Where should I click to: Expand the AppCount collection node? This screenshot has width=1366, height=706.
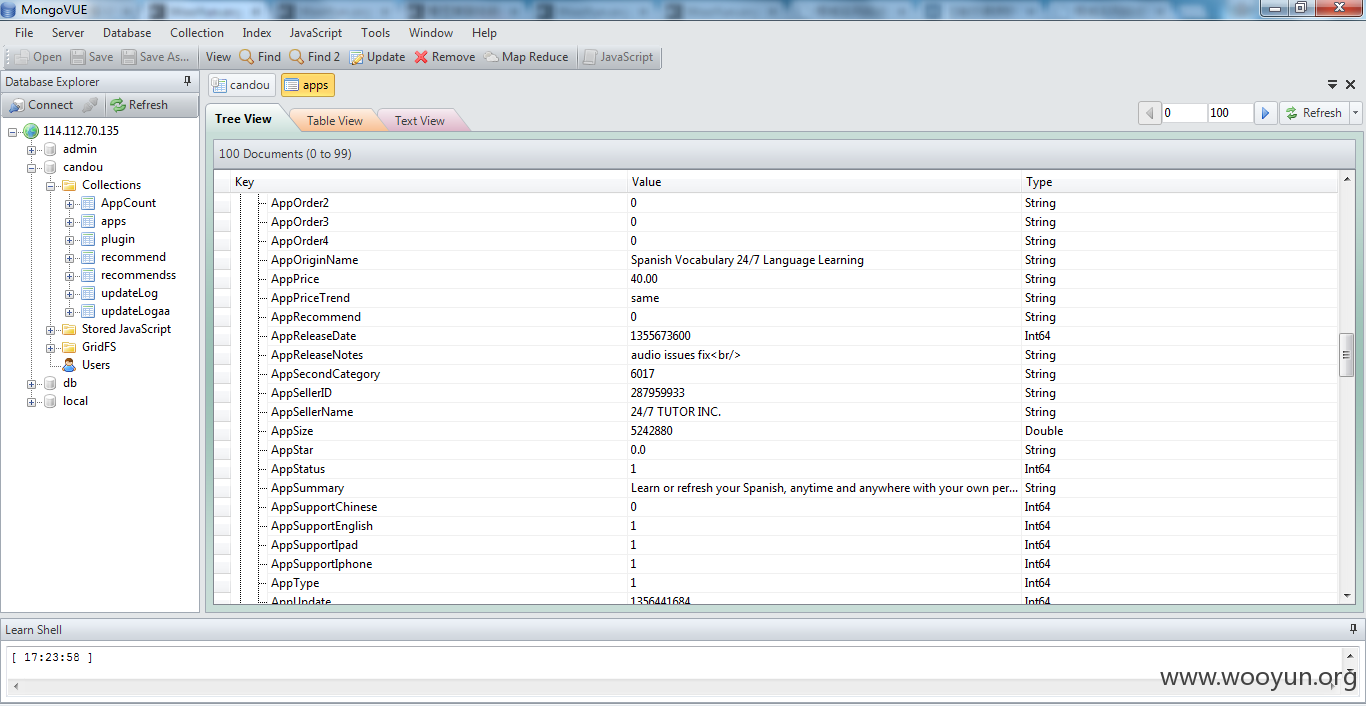click(x=70, y=204)
